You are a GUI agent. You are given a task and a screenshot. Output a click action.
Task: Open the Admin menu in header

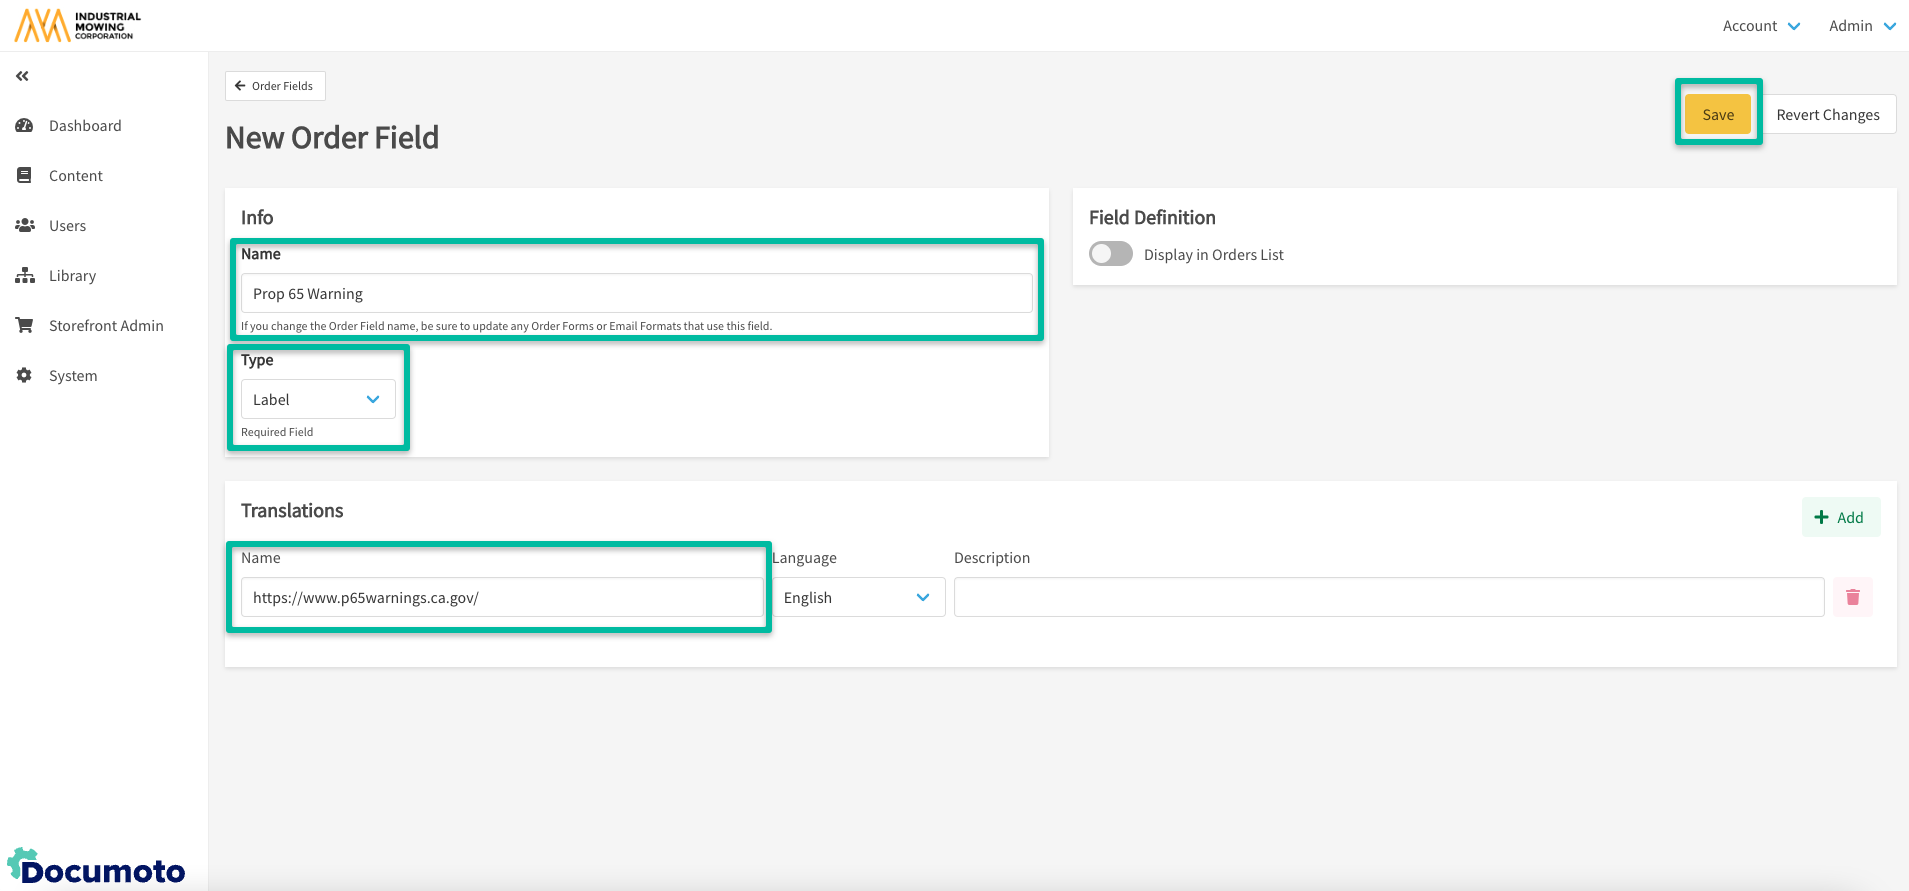click(1861, 26)
